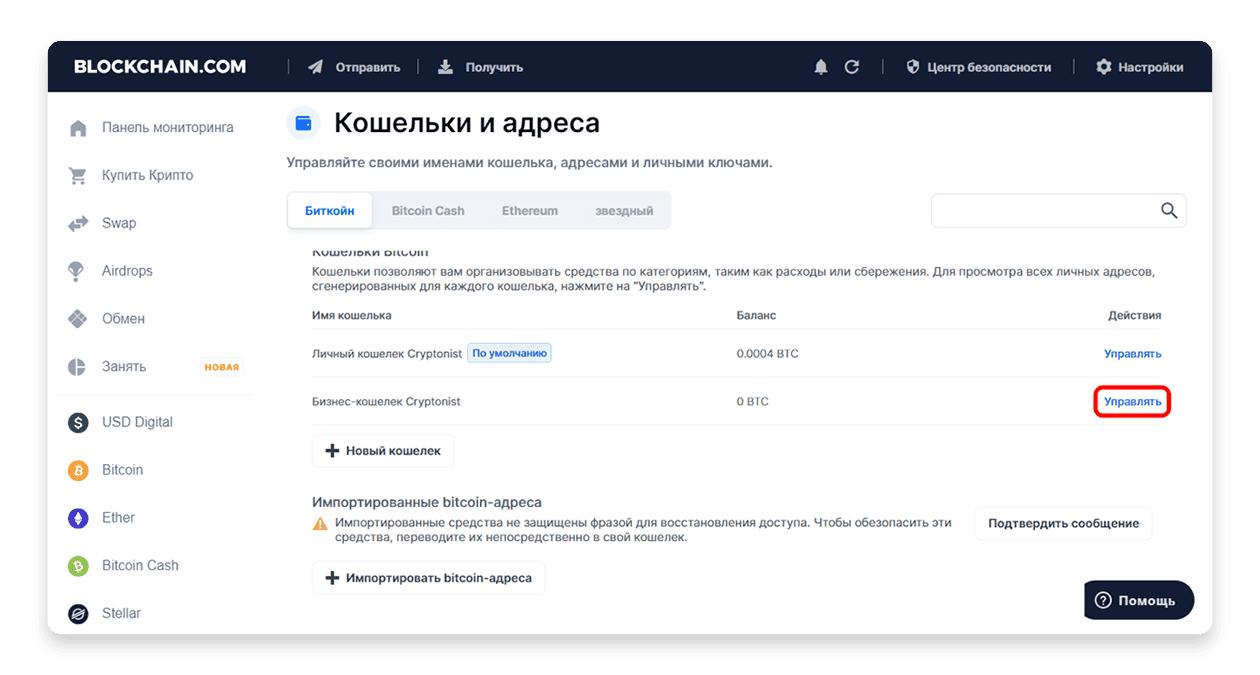Click the НОВАЯ badge next to Занять
1260x675 pixels.
coord(222,367)
